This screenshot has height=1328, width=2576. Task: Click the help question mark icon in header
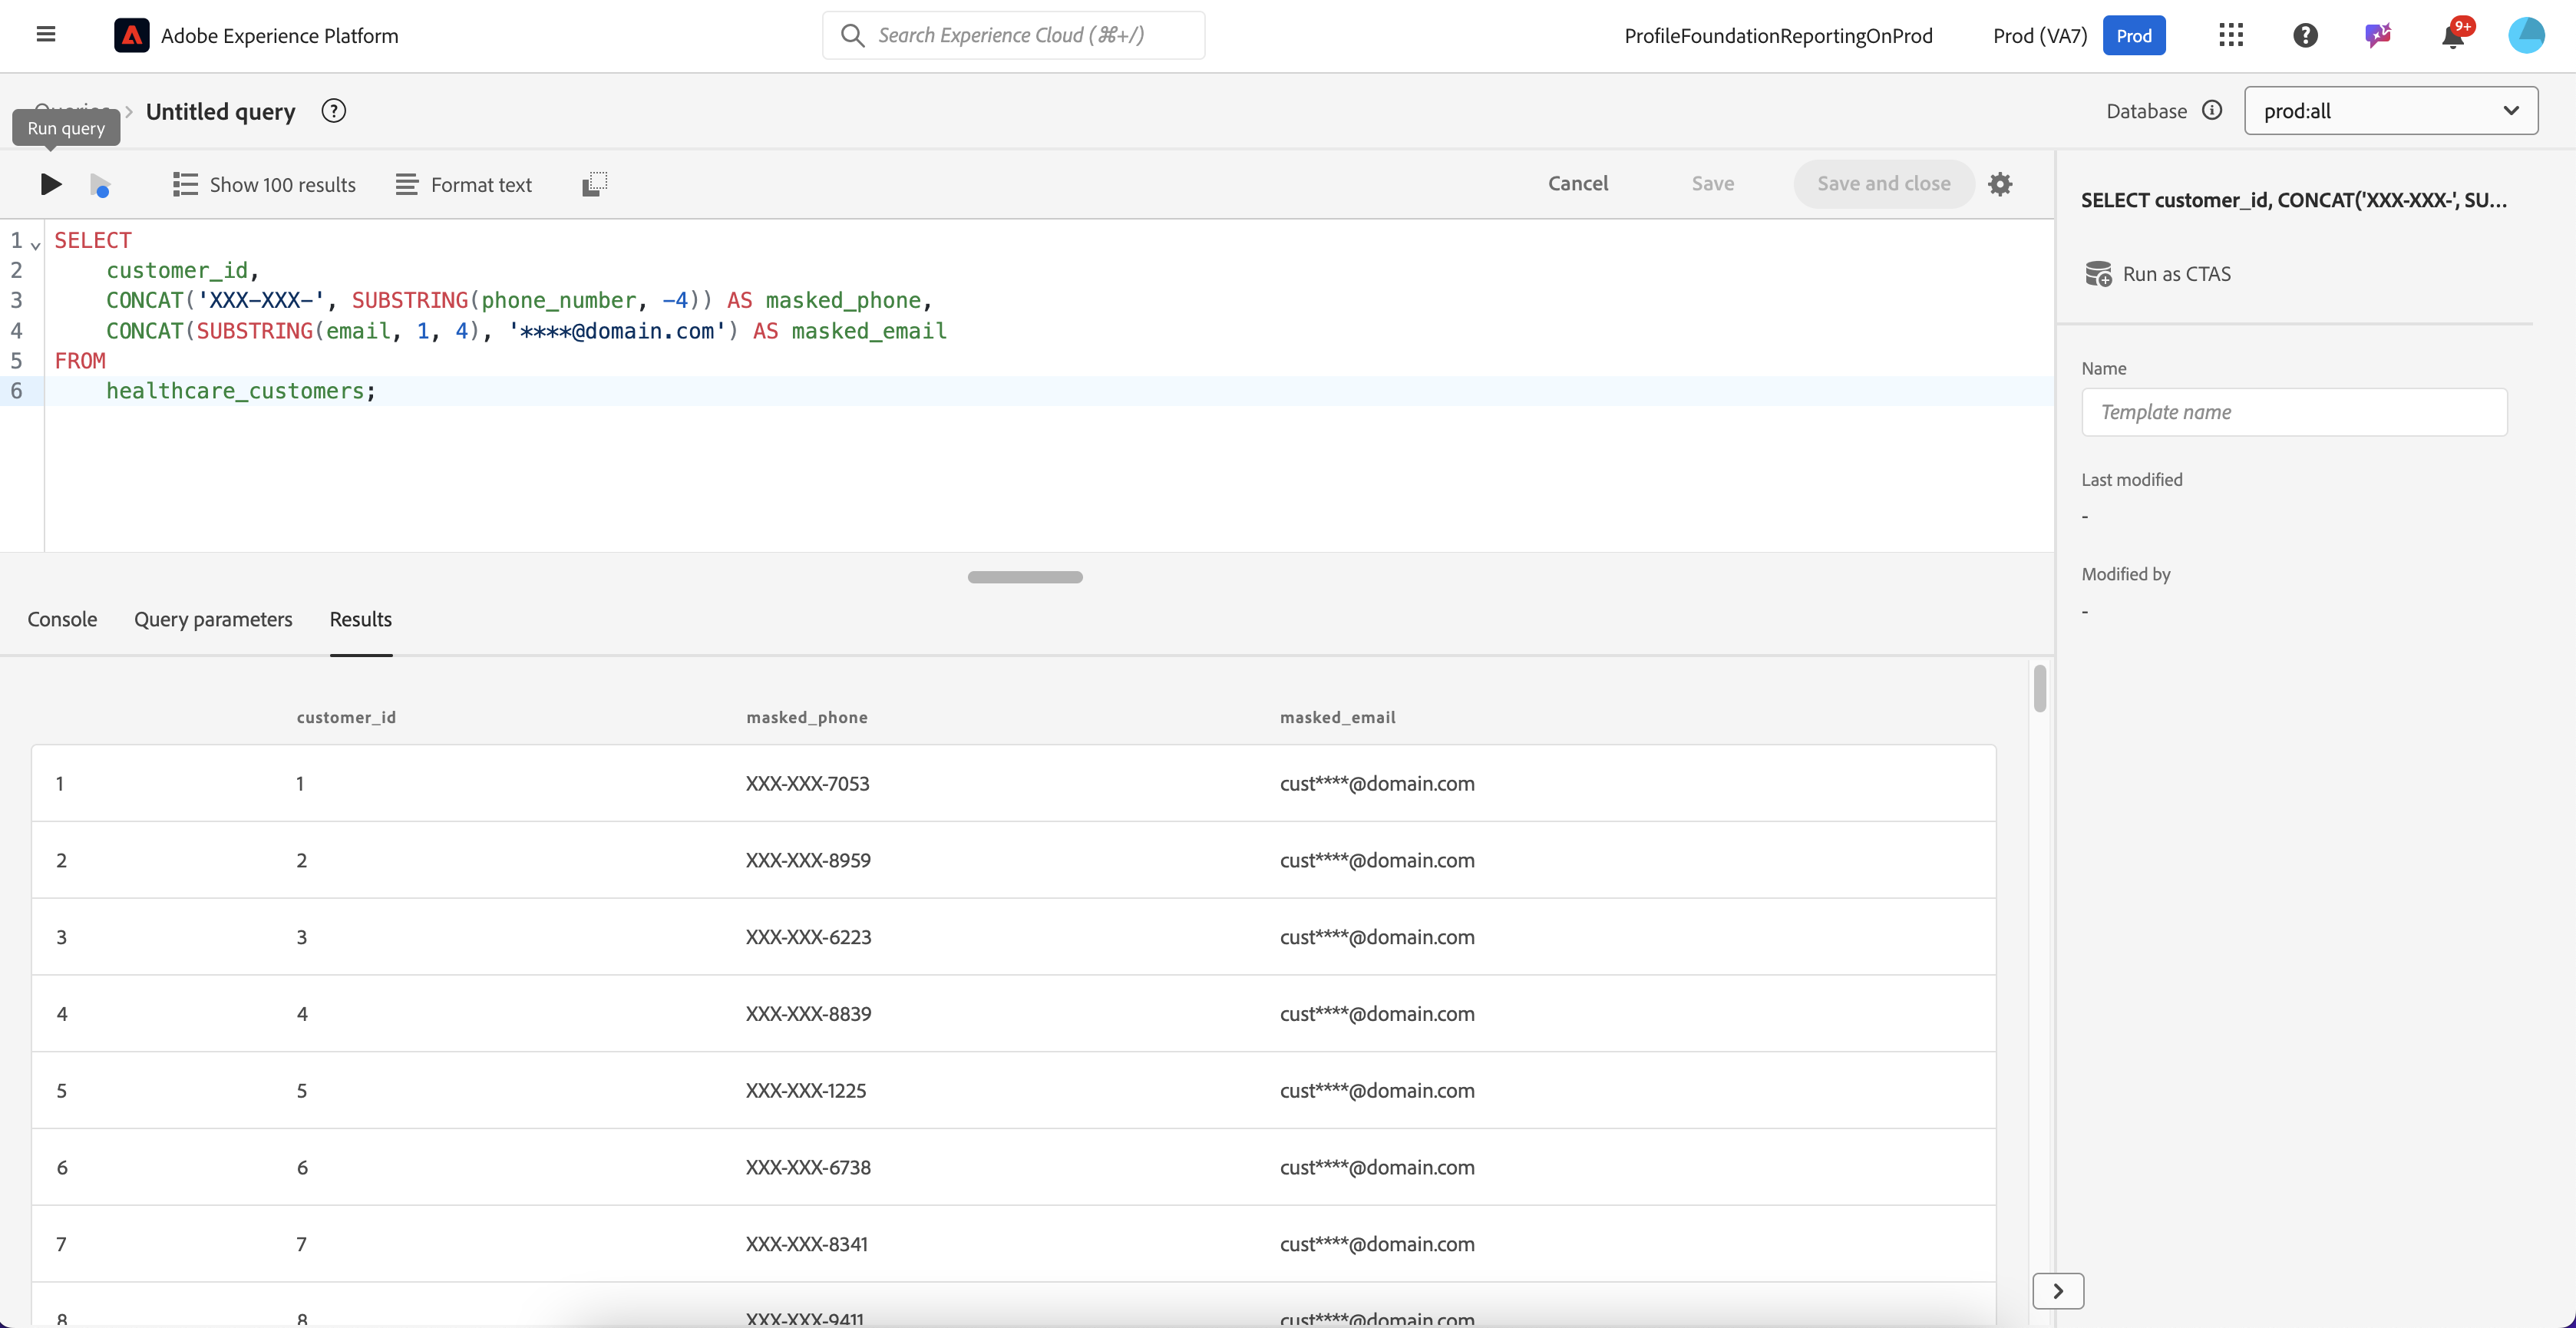(2305, 36)
